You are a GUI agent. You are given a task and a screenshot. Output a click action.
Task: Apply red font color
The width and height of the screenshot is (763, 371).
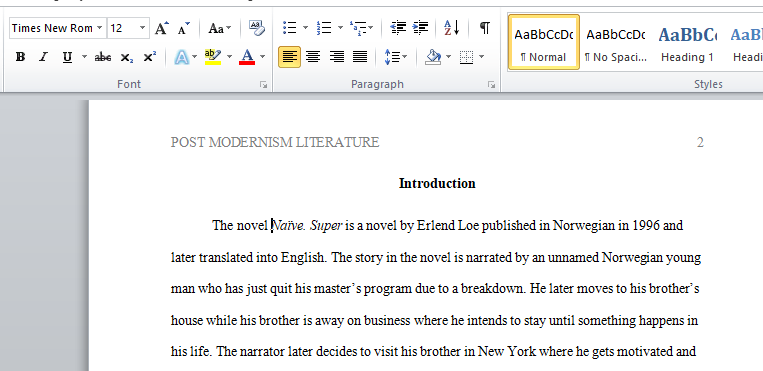[x=247, y=57]
